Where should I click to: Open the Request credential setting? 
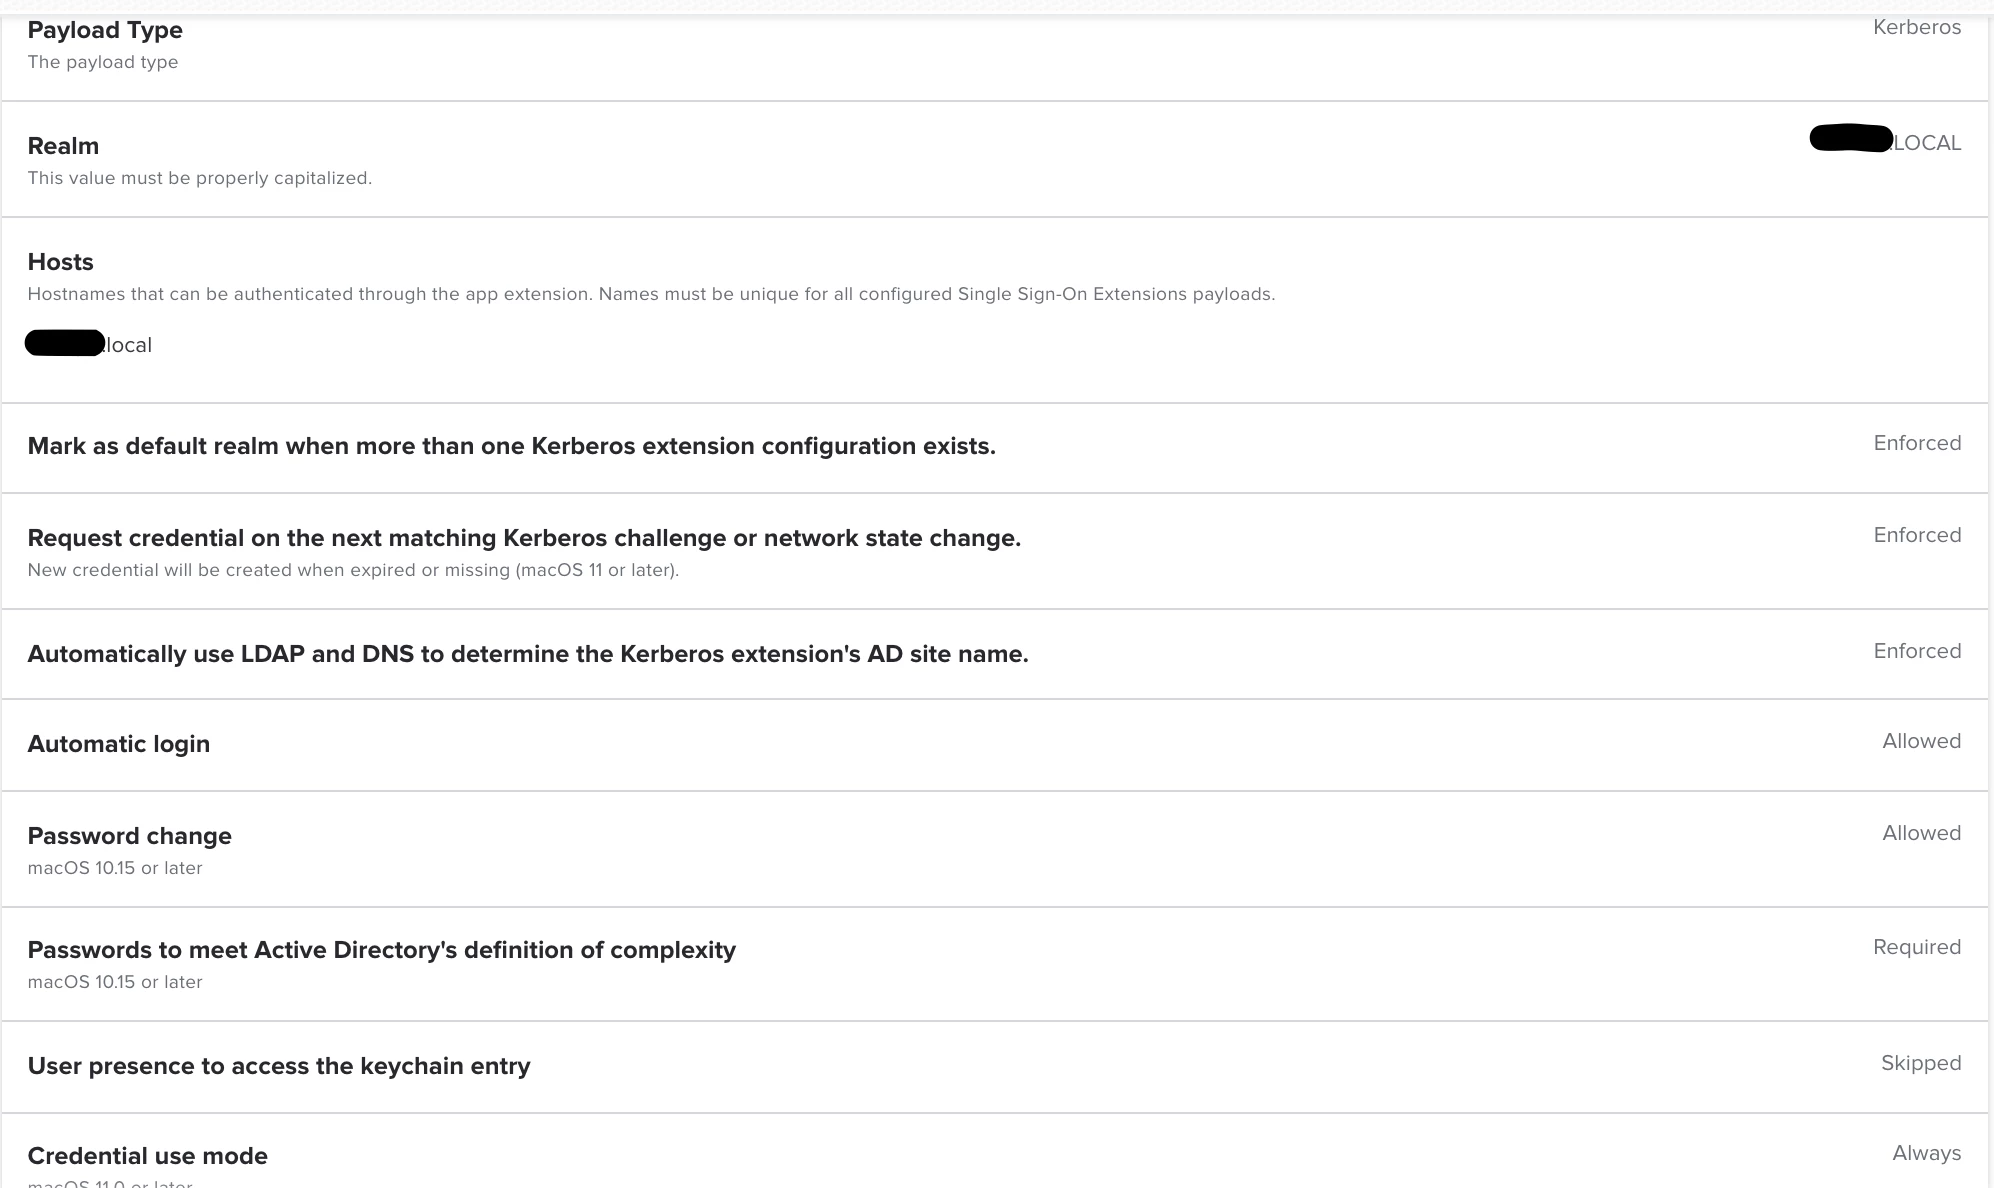click(995, 551)
